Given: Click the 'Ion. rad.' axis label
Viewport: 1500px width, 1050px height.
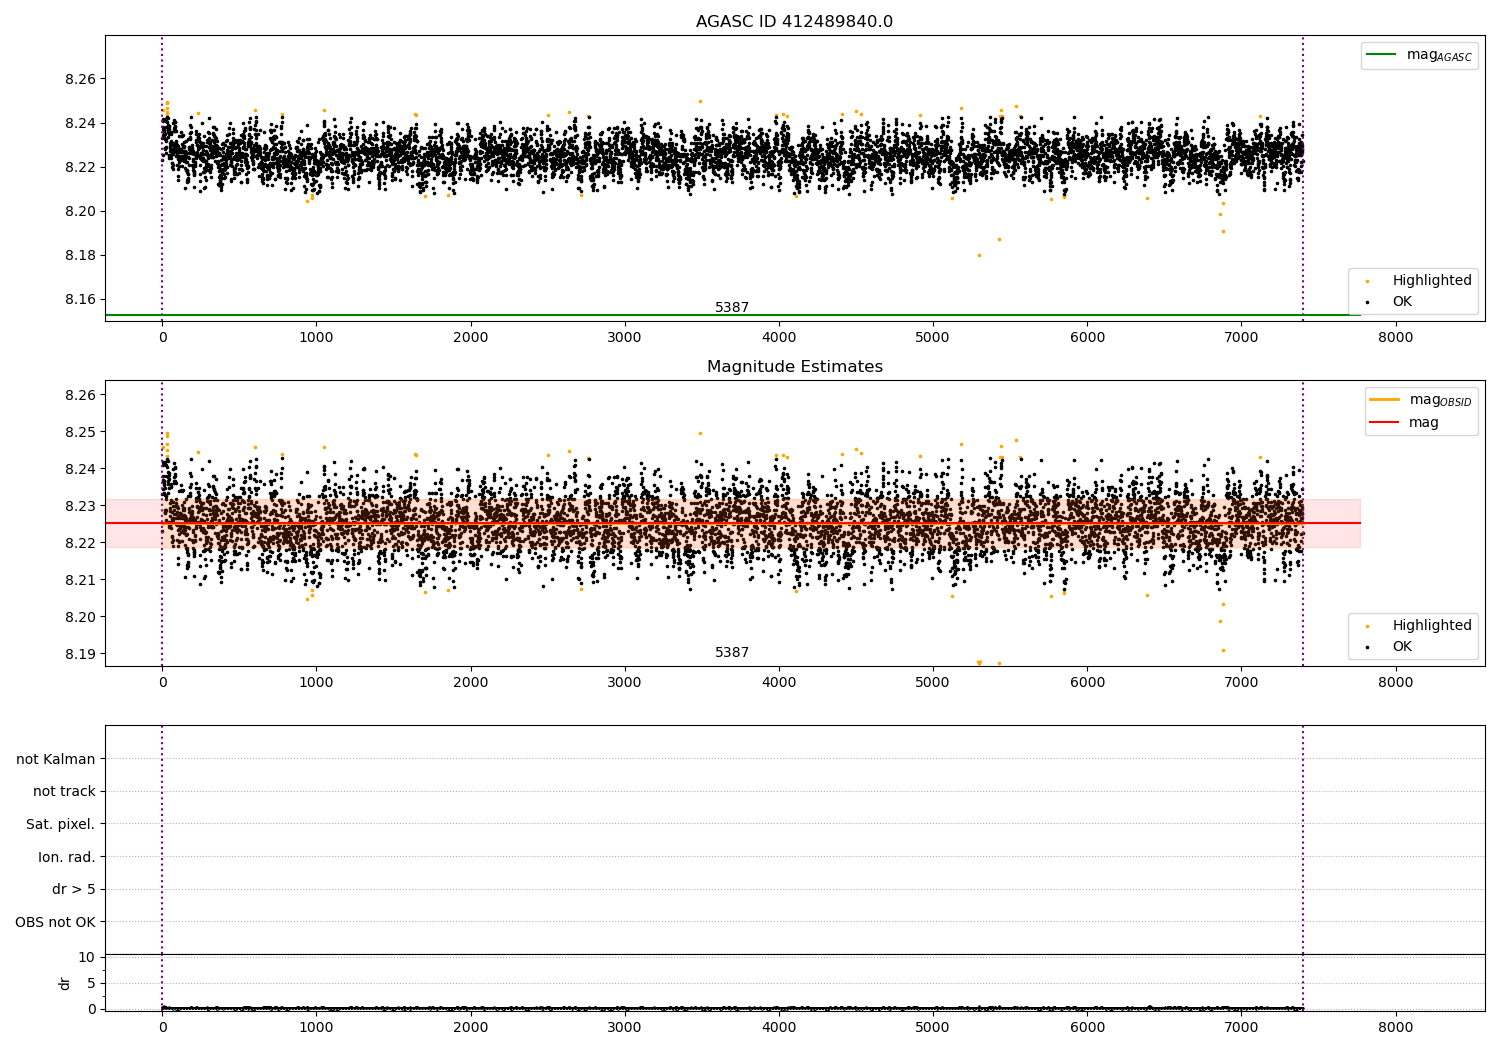Looking at the screenshot, I should point(67,857).
